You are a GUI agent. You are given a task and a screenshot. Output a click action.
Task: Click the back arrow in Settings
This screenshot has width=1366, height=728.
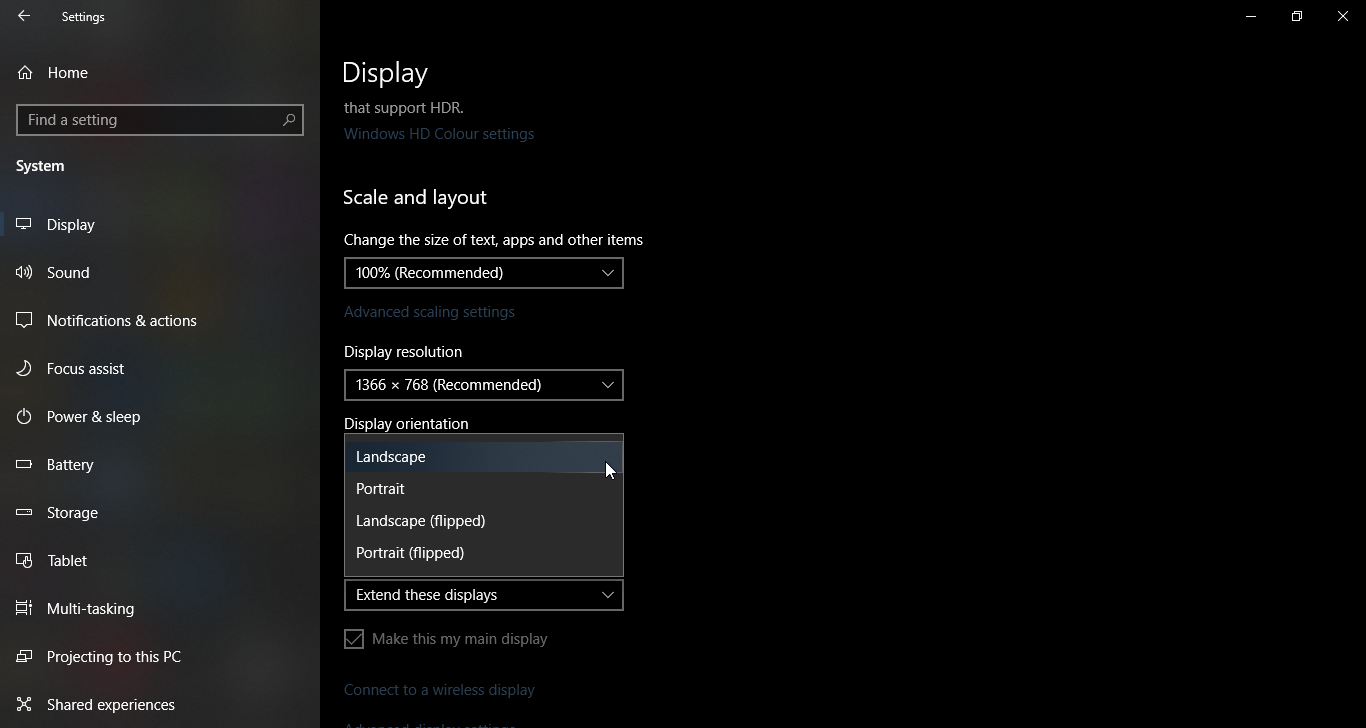(24, 17)
